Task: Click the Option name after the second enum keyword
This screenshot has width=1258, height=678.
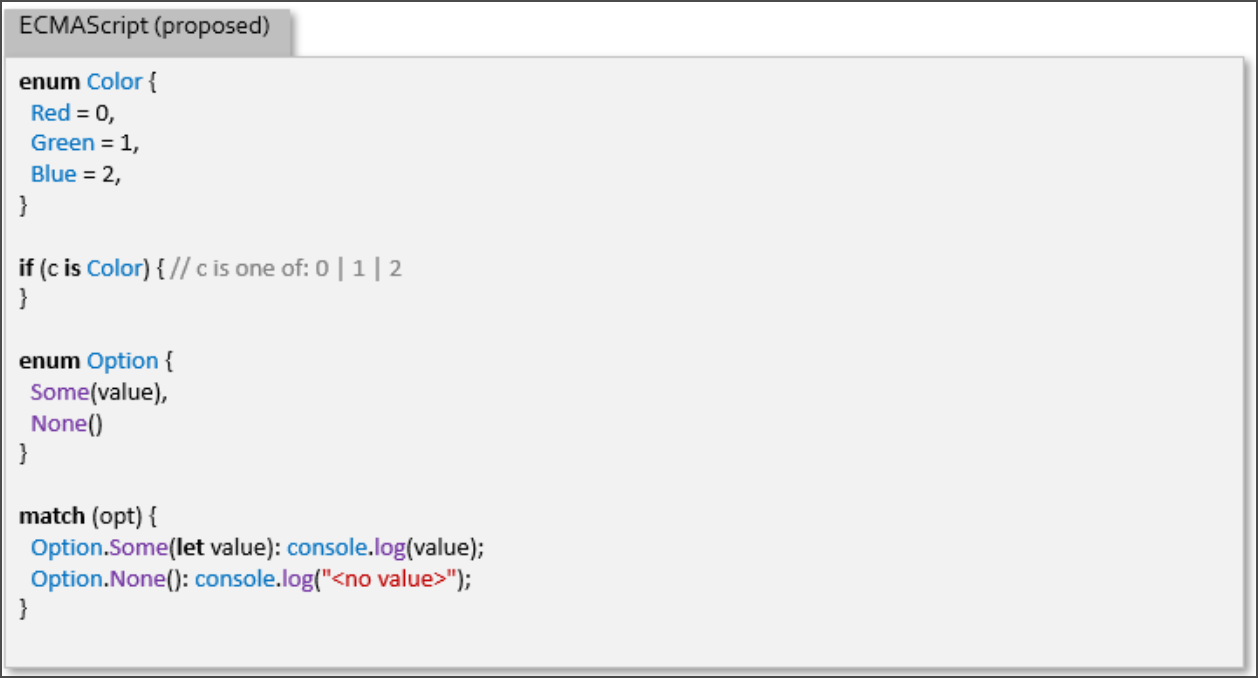Action: tap(122, 361)
